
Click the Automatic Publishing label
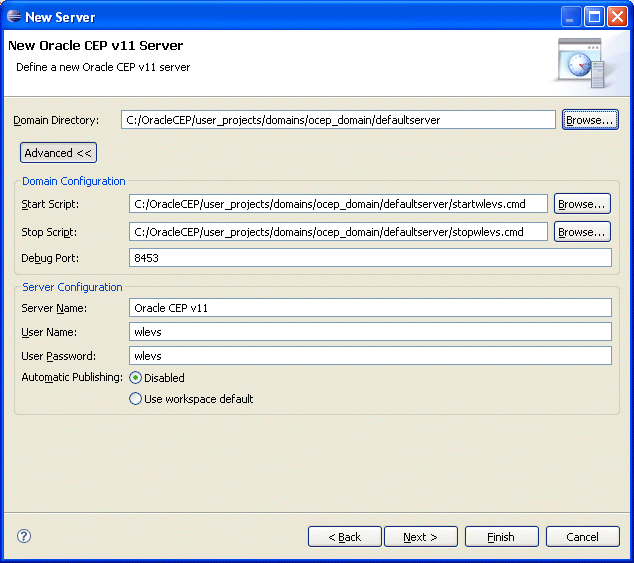click(x=72, y=377)
